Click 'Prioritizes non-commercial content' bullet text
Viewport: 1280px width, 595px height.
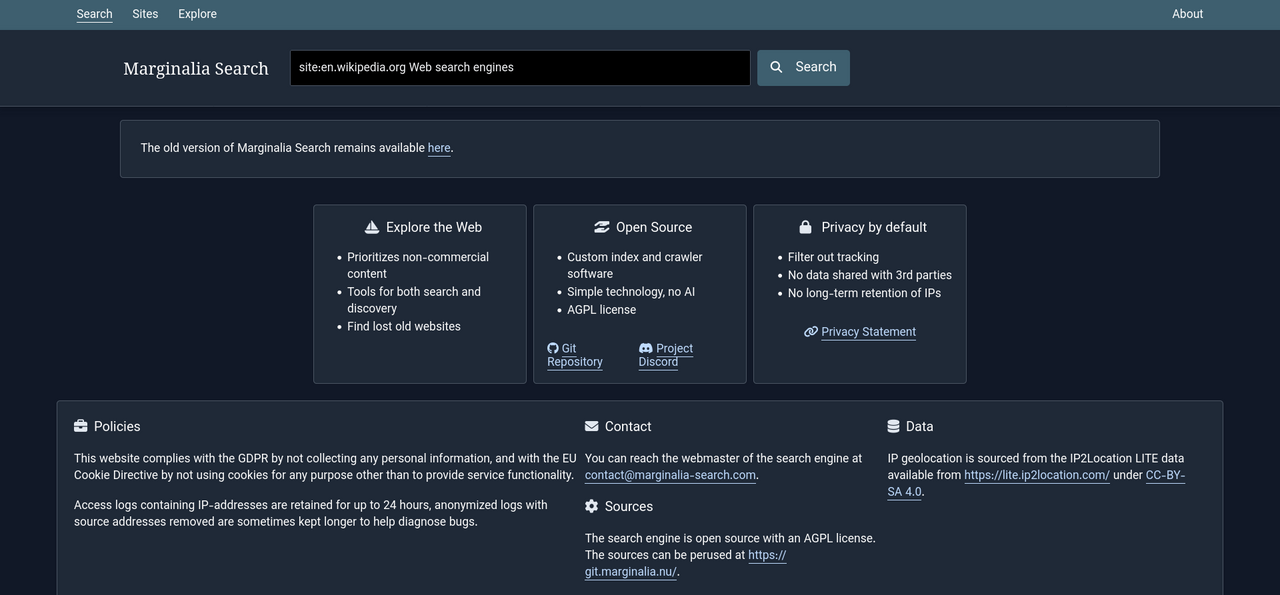point(418,265)
